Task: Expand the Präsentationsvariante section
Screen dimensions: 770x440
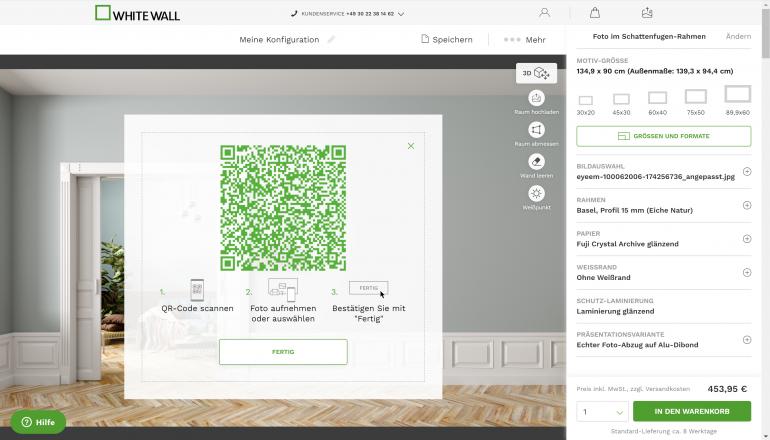Action: click(x=747, y=340)
